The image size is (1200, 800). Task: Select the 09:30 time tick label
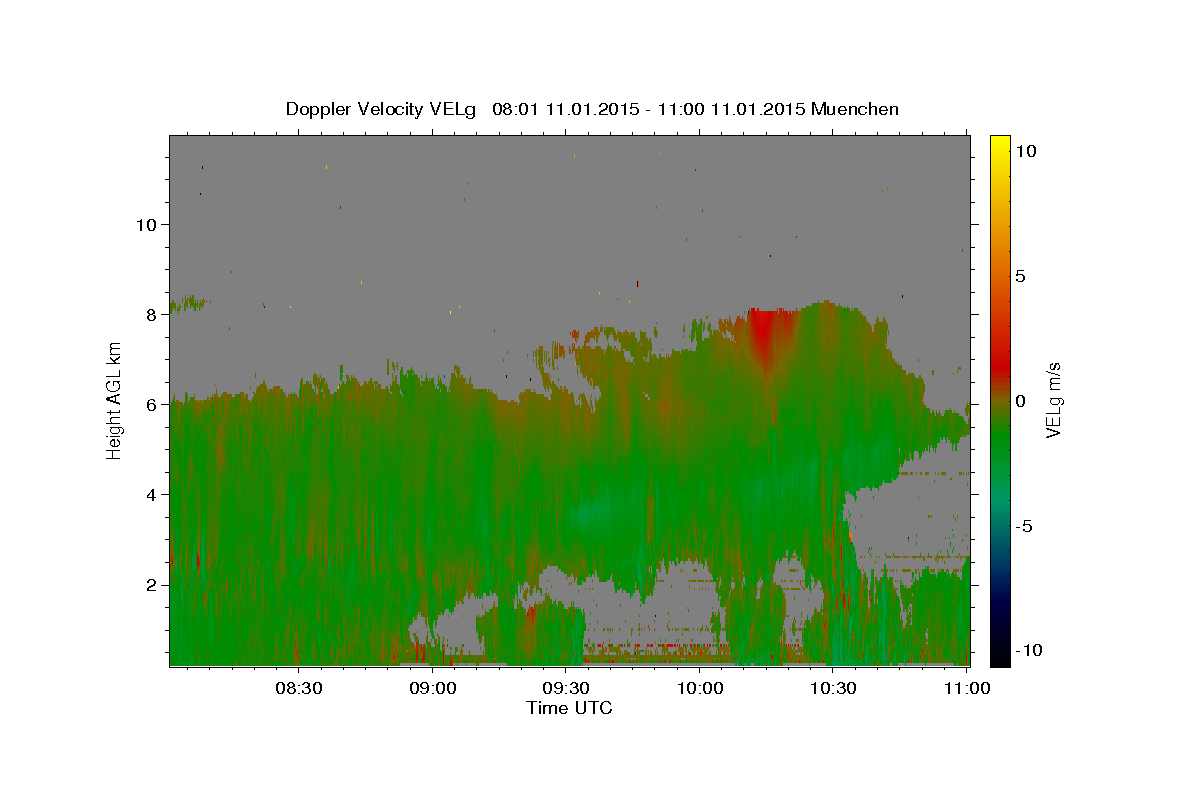566,688
